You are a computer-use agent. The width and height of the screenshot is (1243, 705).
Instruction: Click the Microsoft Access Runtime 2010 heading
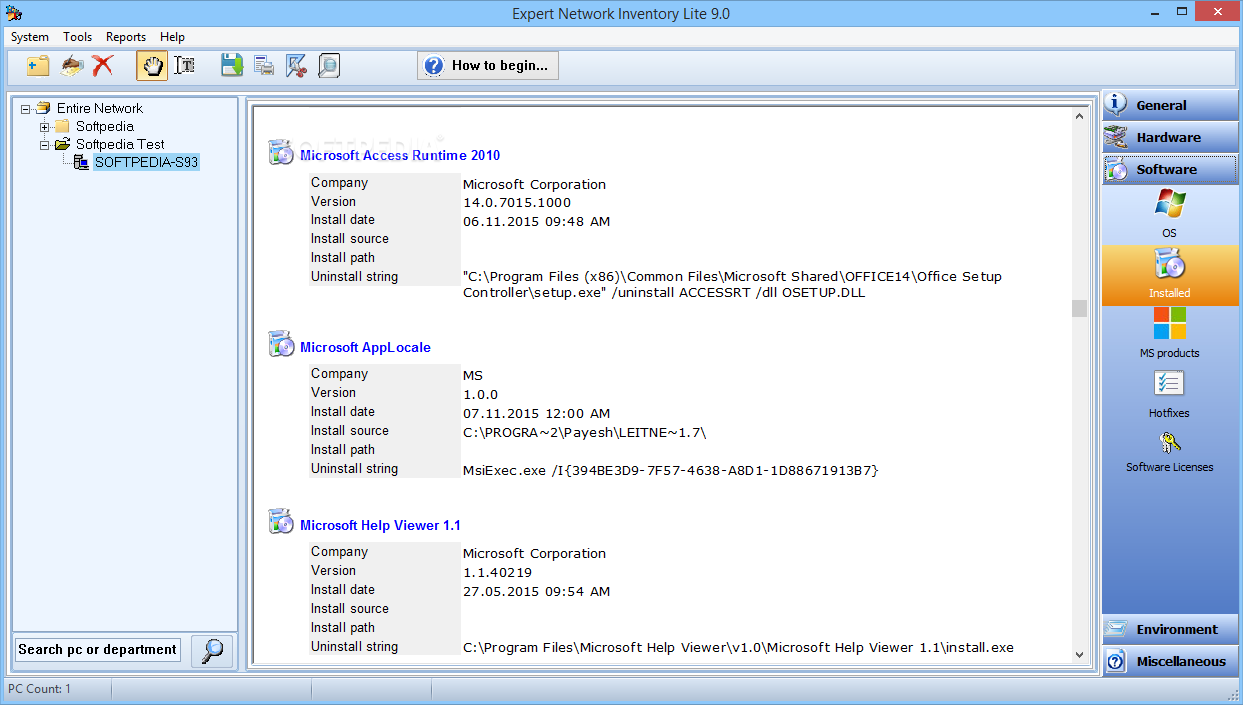(400, 155)
